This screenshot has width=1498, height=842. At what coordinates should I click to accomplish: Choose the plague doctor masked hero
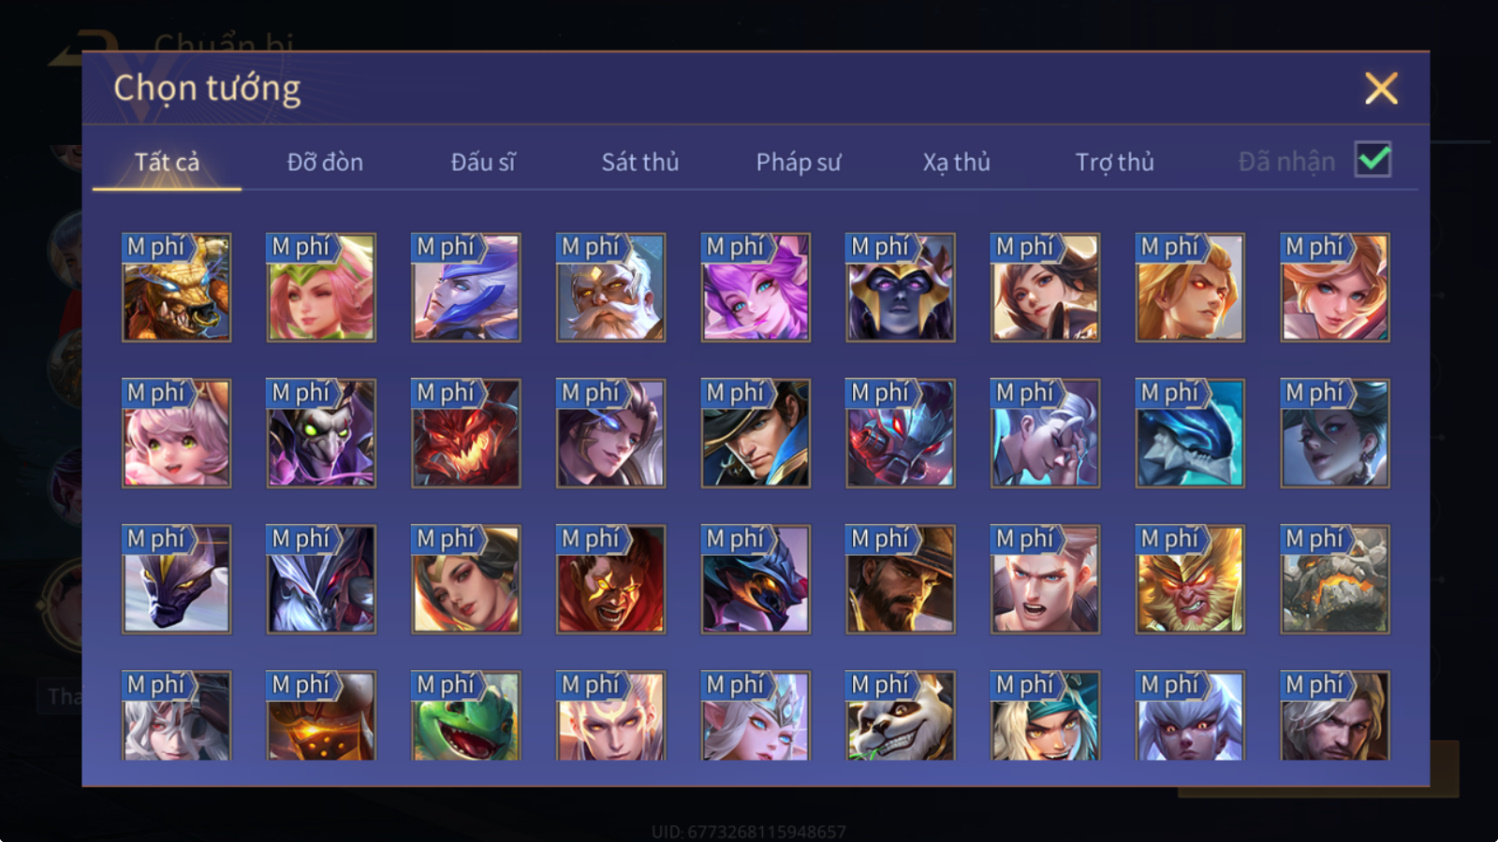[321, 434]
